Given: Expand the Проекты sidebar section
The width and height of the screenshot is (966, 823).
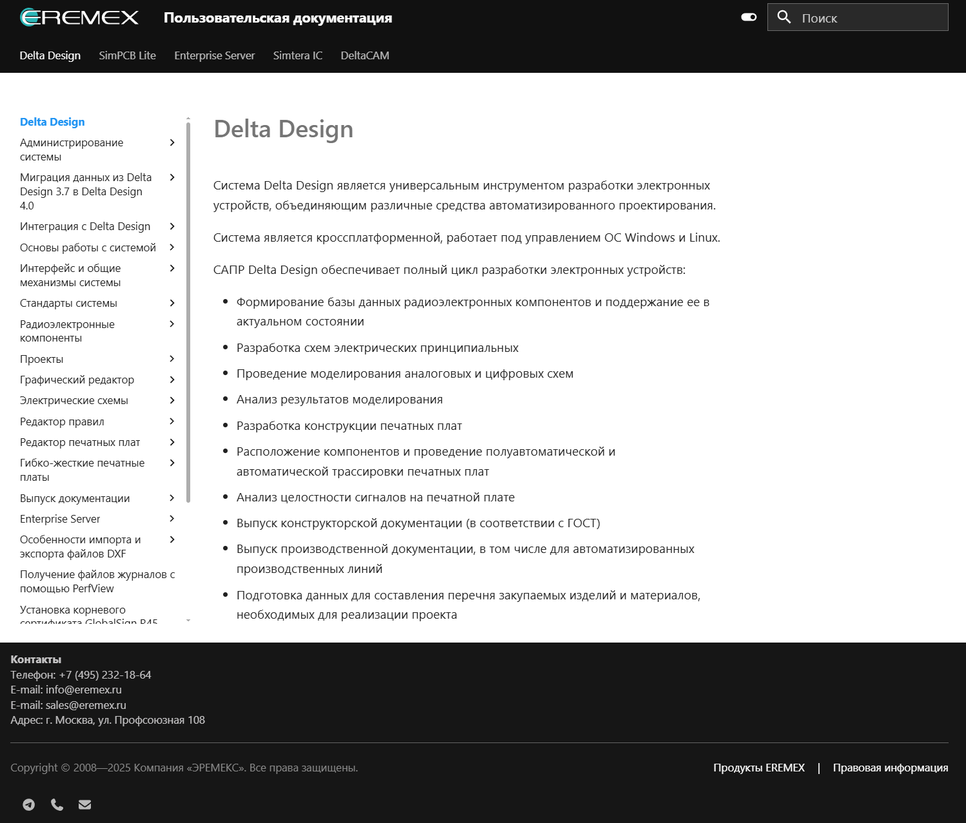Looking at the screenshot, I should (x=172, y=359).
